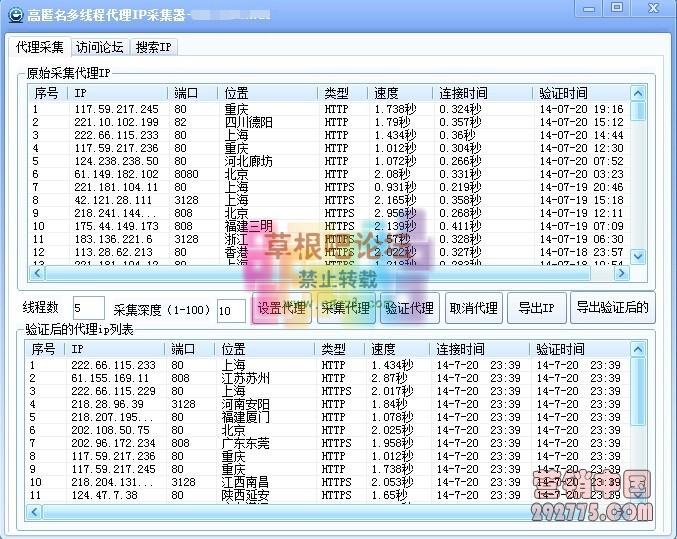Sort upper list by 速度 column header
The image size is (677, 539).
400,93
